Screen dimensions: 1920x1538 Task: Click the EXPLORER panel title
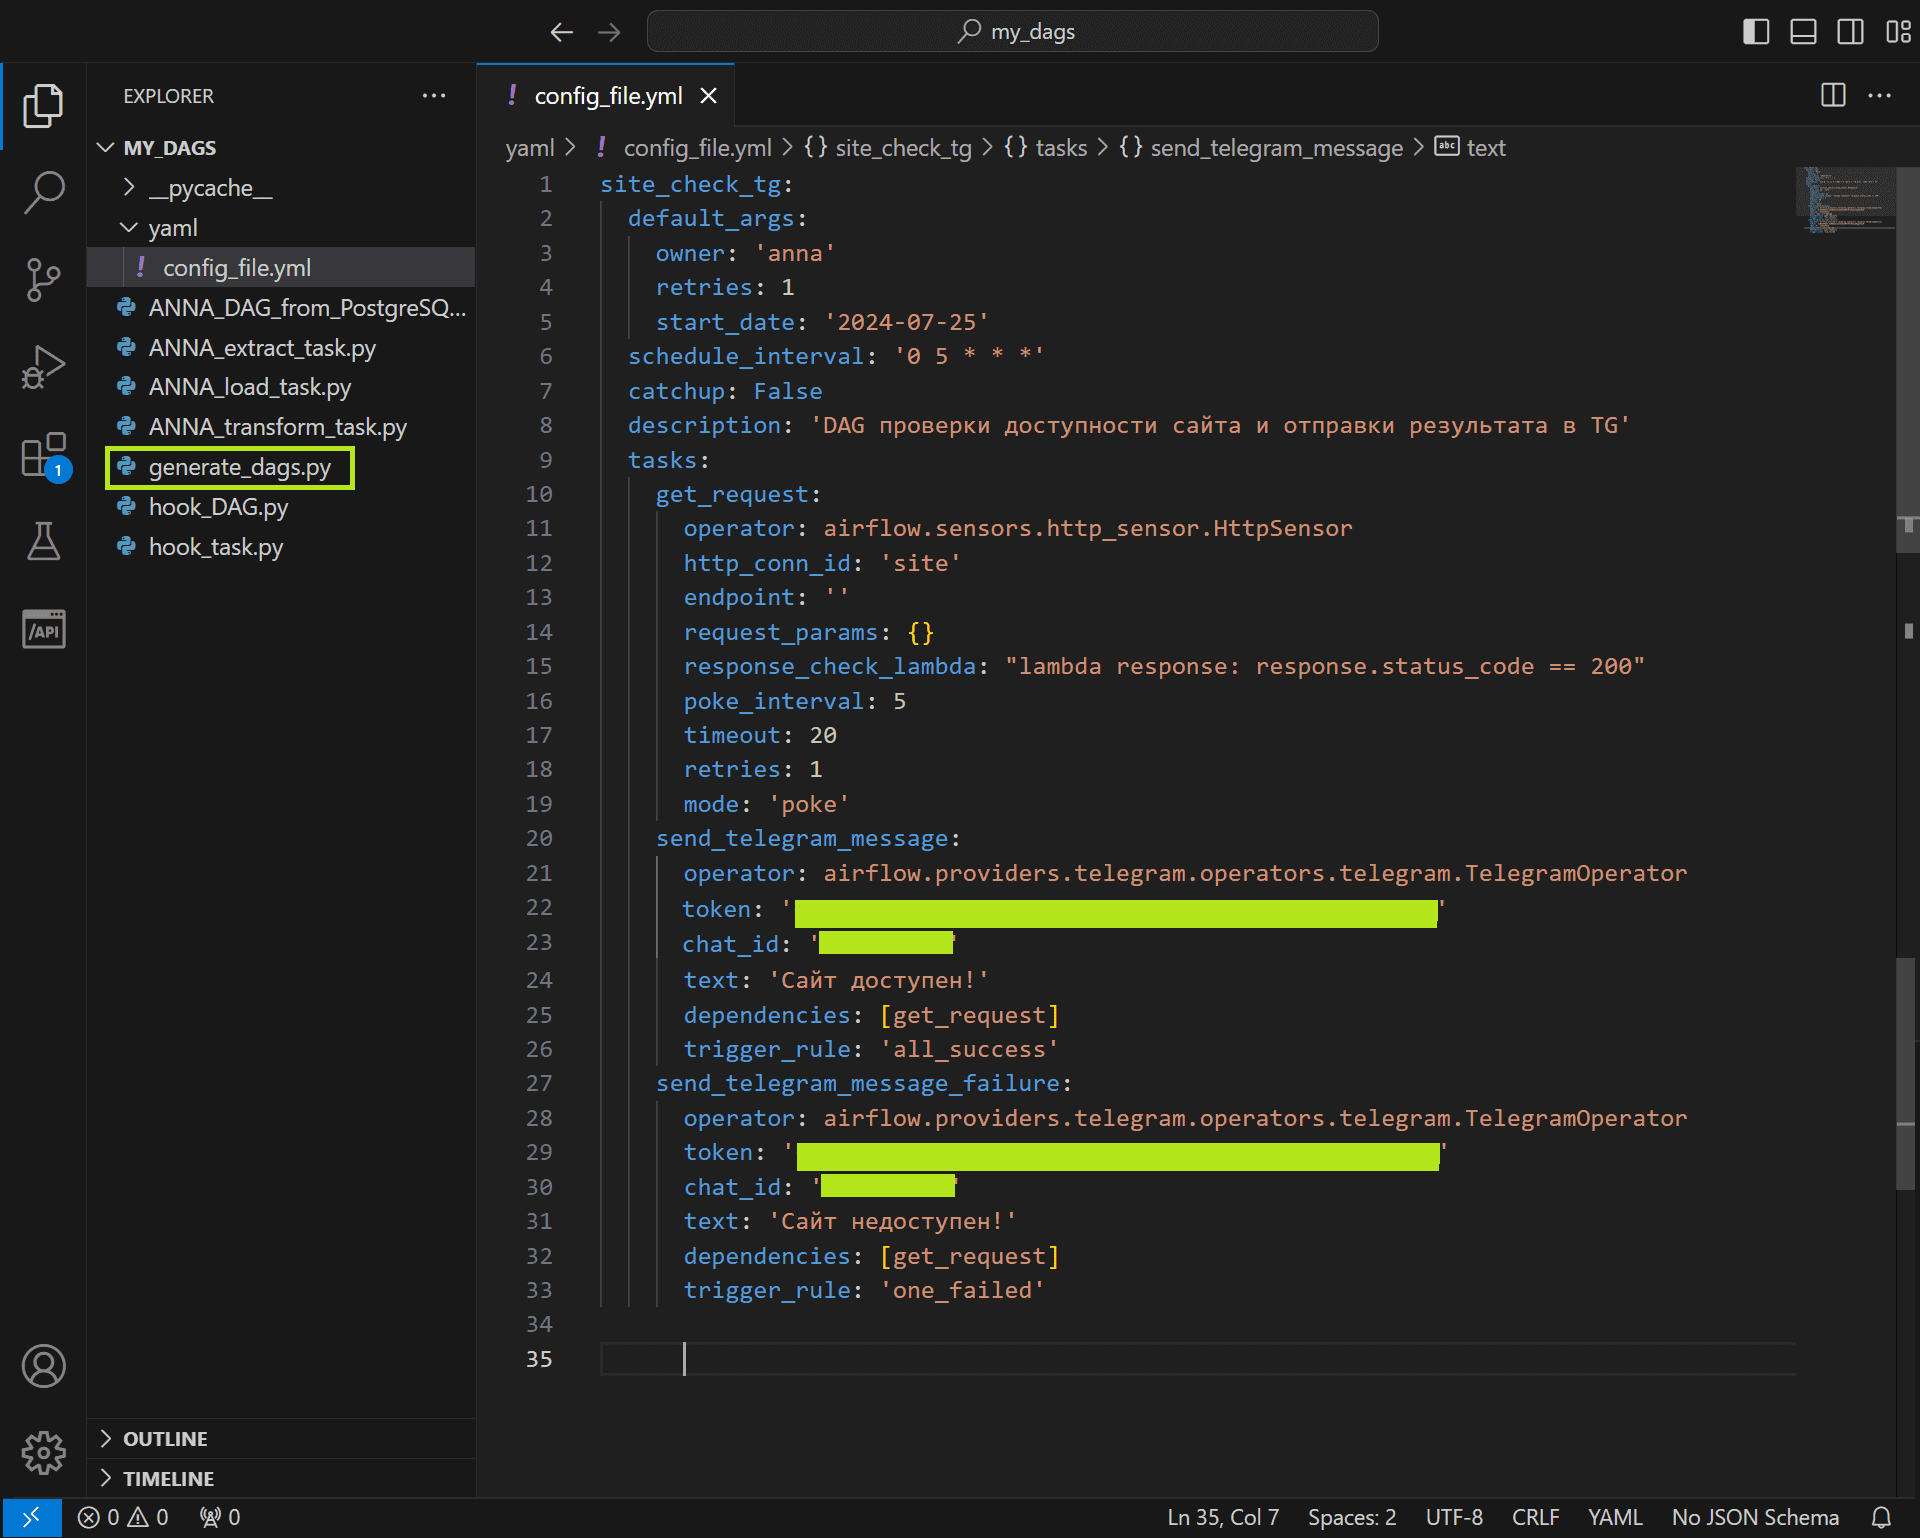click(x=168, y=96)
